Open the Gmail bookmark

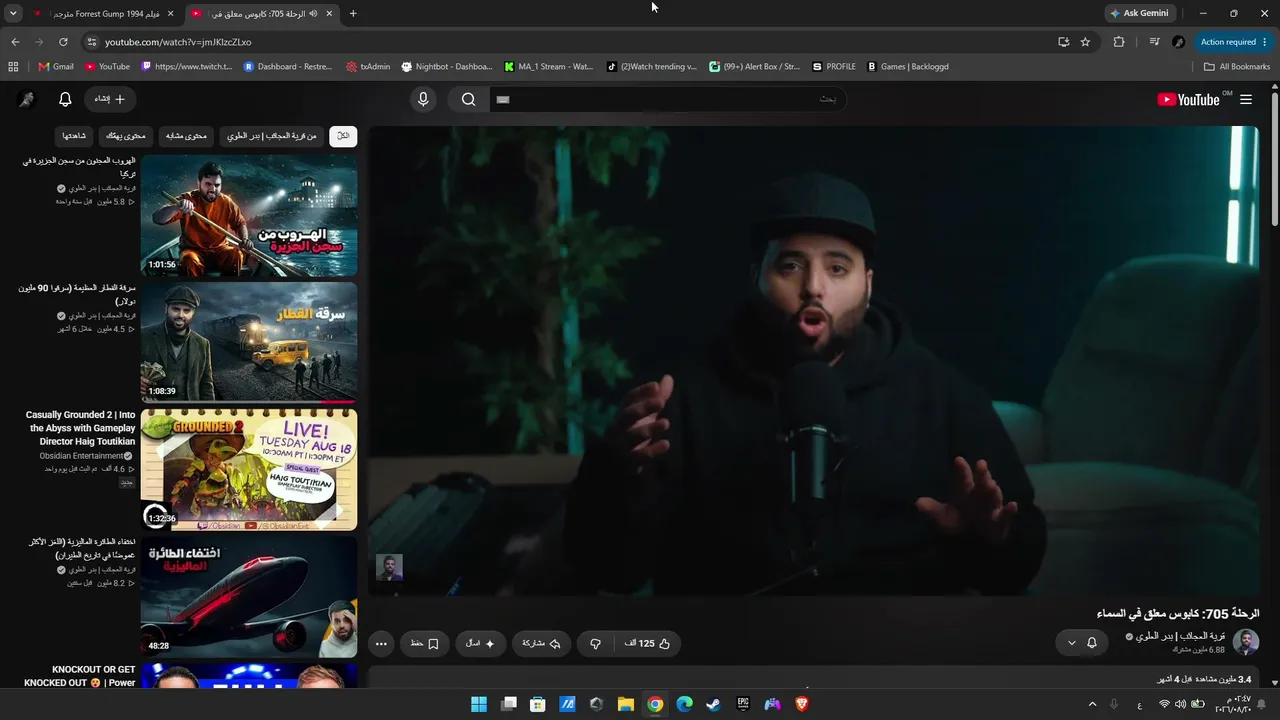[56, 67]
